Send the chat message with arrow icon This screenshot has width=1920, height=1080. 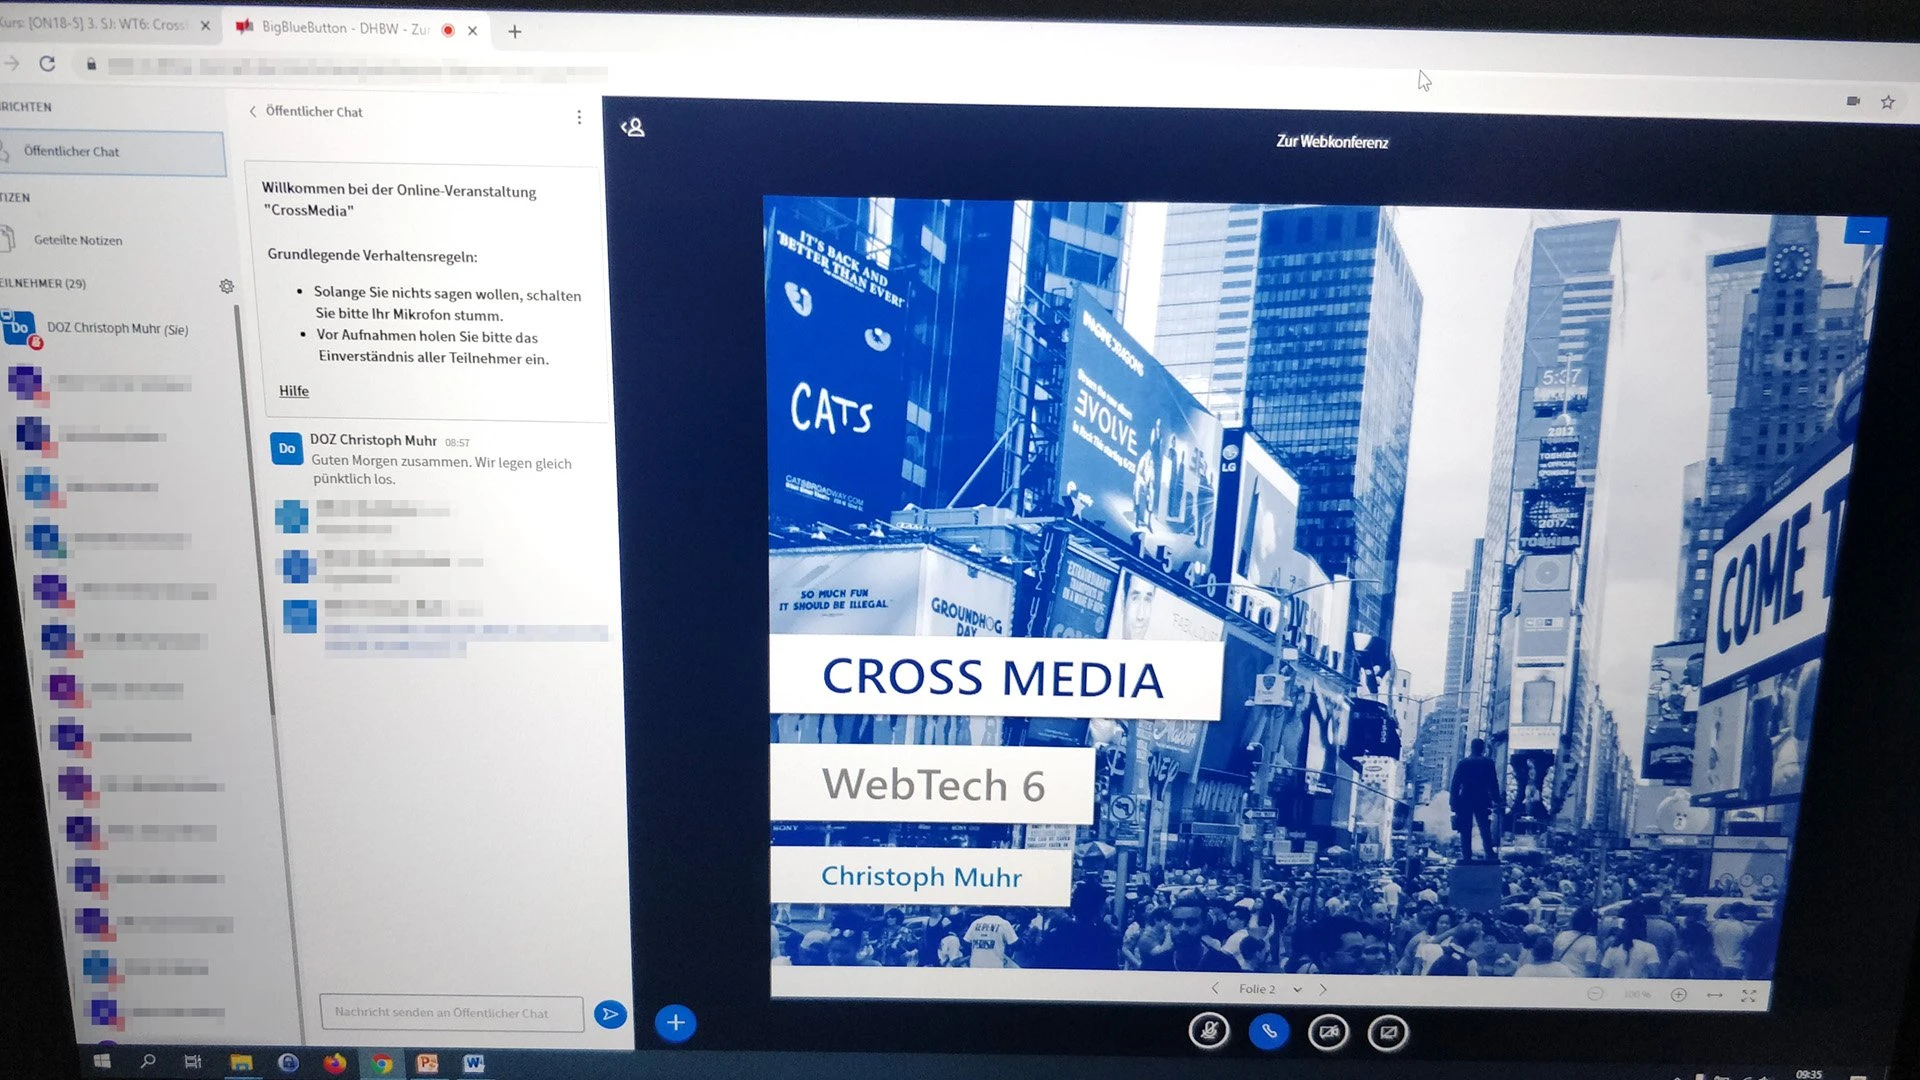tap(609, 1014)
